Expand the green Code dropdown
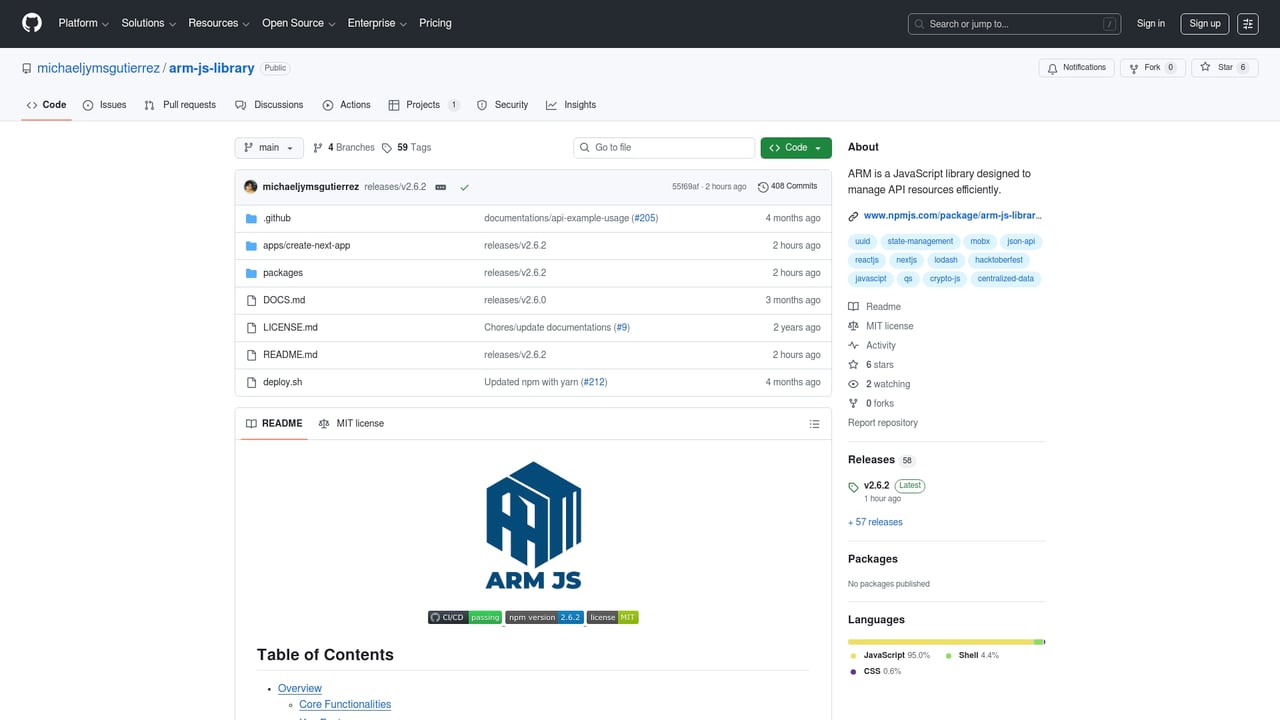 point(795,147)
